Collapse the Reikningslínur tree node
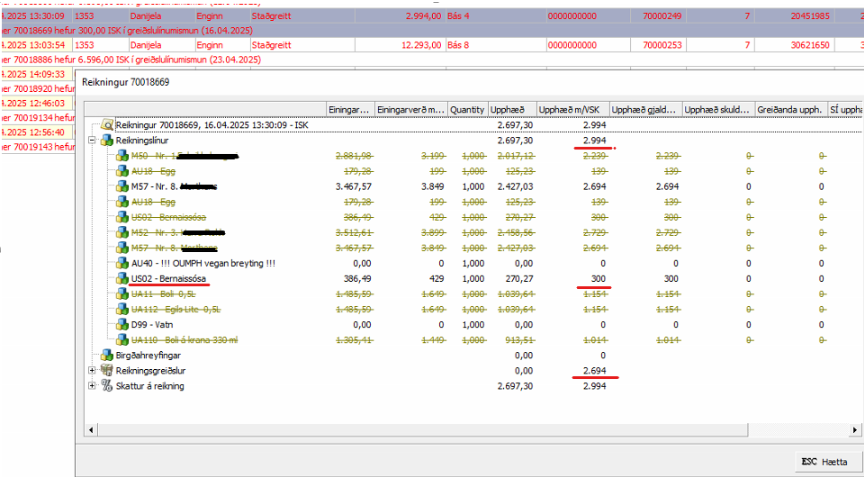 pos(93,141)
